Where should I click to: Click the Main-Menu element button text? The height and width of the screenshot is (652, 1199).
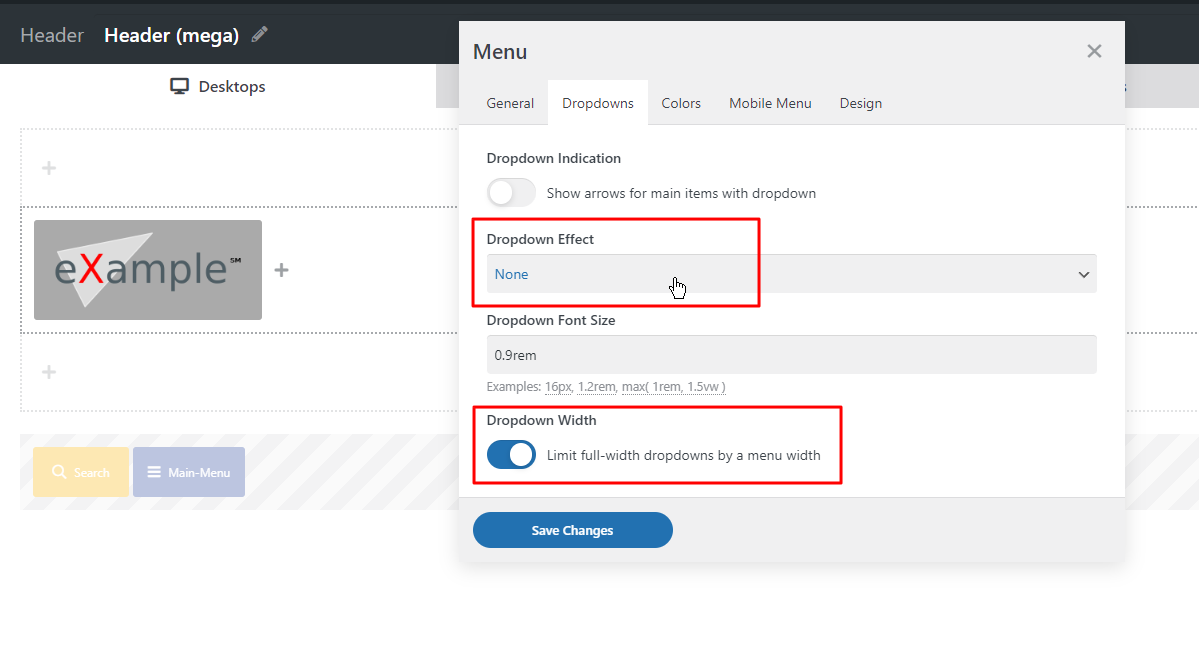point(199,473)
